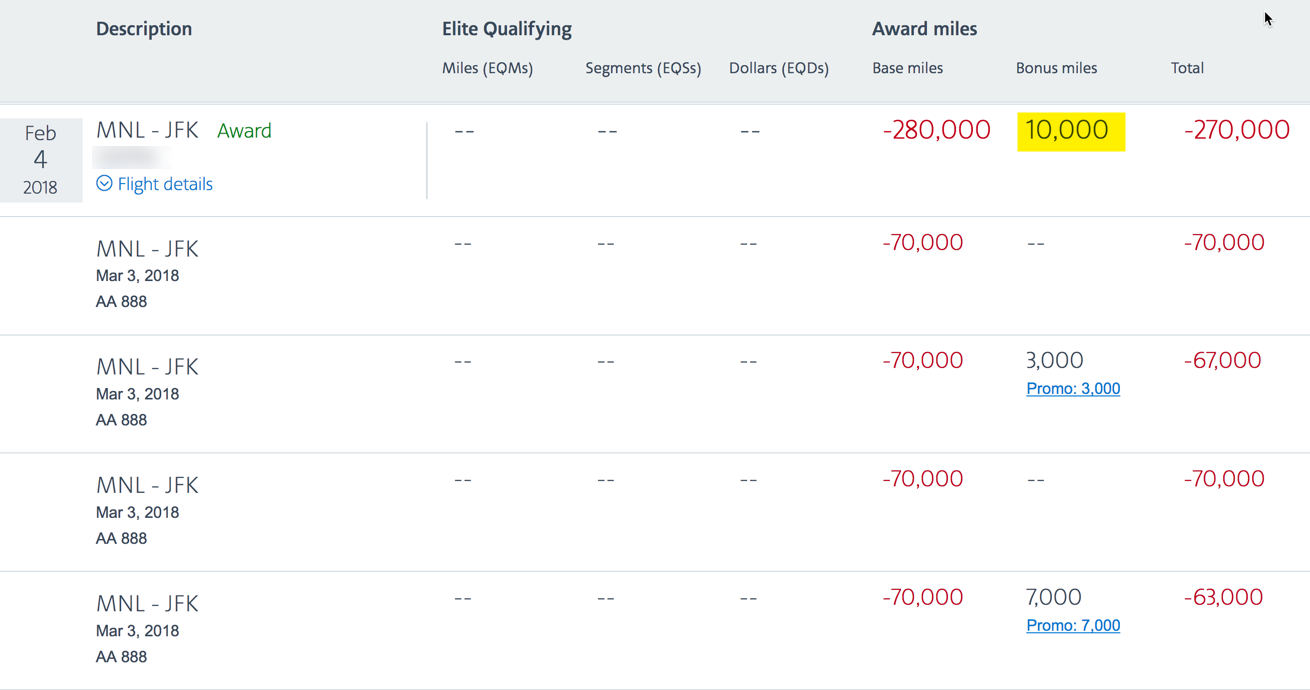This screenshot has height=690, width=1310.
Task: Click the -280,000 base miles value
Action: pos(937,130)
